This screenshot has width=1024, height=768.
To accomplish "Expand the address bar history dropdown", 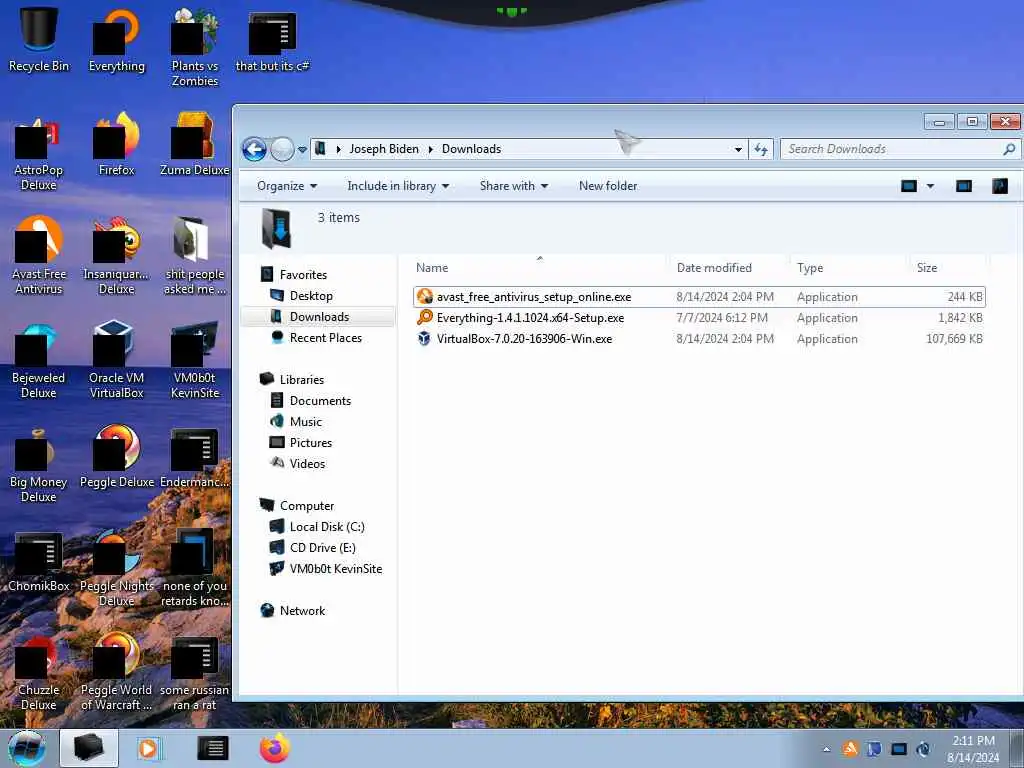I will click(738, 149).
